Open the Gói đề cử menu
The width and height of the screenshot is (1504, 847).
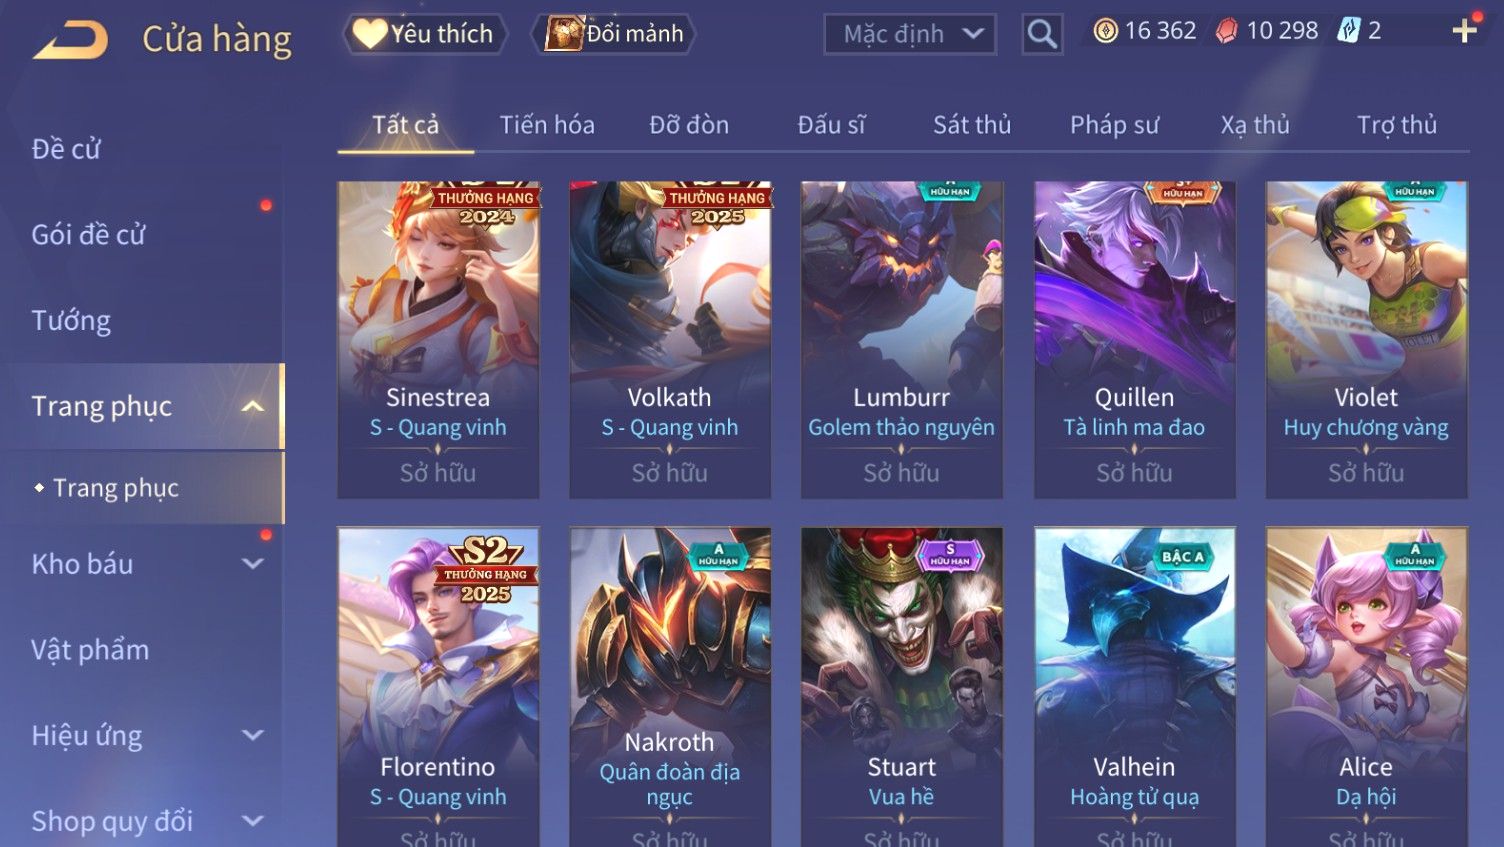[x=89, y=235]
